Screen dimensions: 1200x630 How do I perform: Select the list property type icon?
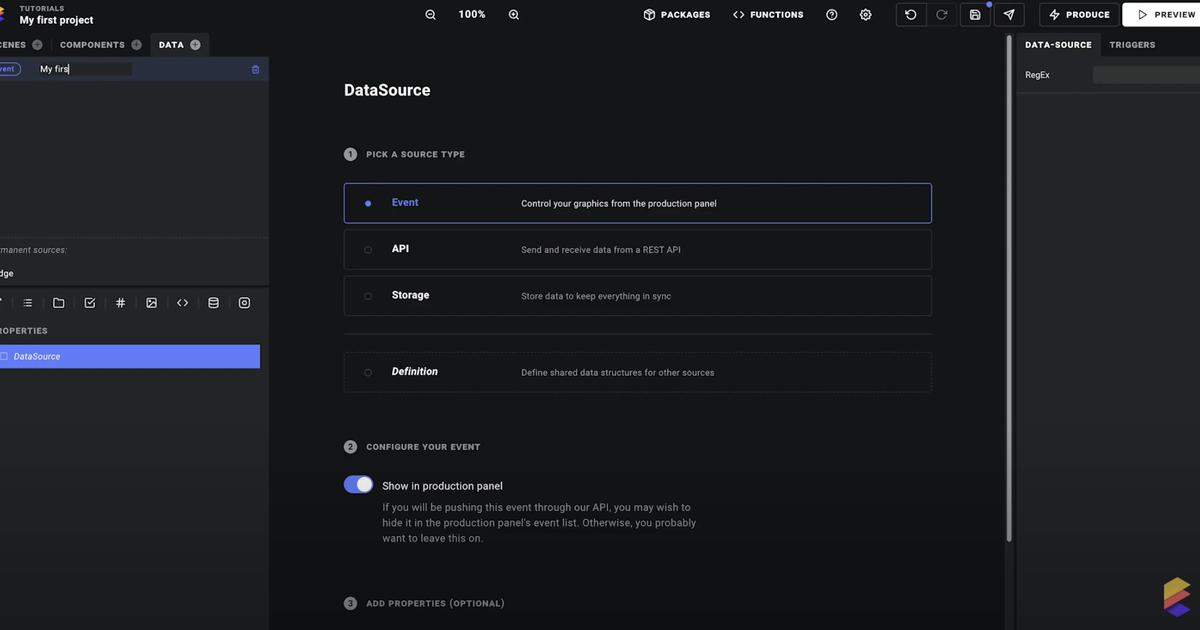point(26,302)
